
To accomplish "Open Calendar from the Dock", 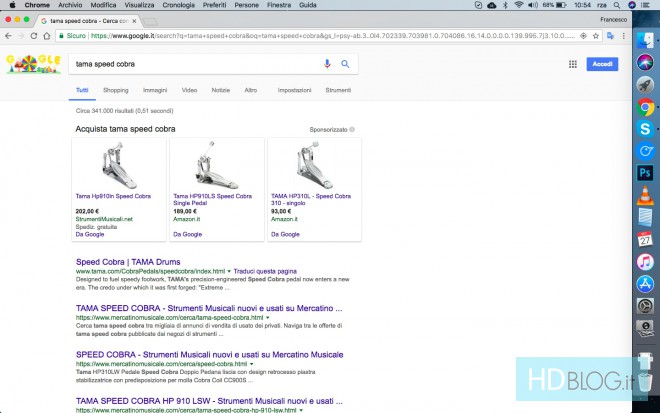I will click(x=645, y=240).
